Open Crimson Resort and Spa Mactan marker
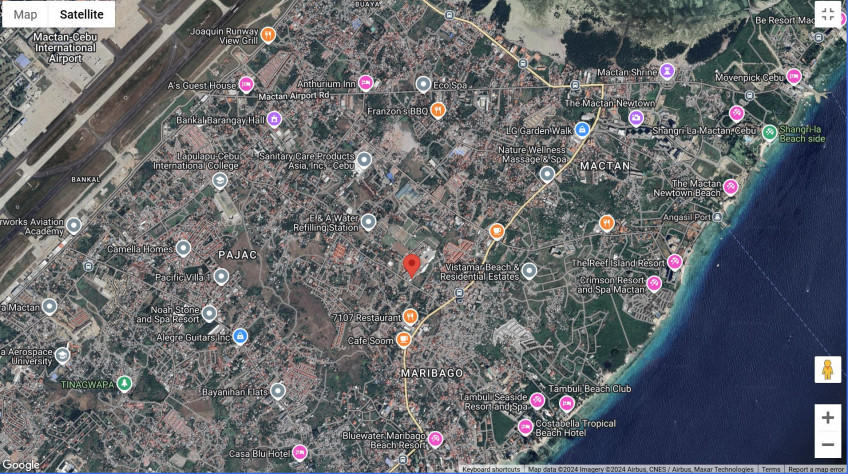This screenshot has height=474, width=848. tap(654, 284)
